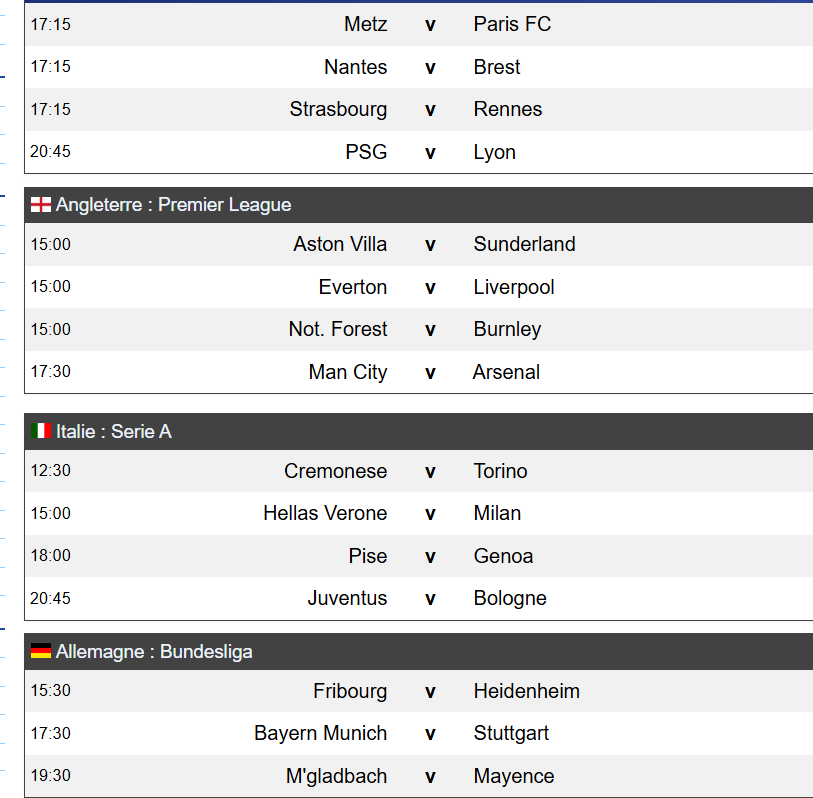
Task: Click the Germany flag icon
Action: pyautogui.click(x=41, y=651)
